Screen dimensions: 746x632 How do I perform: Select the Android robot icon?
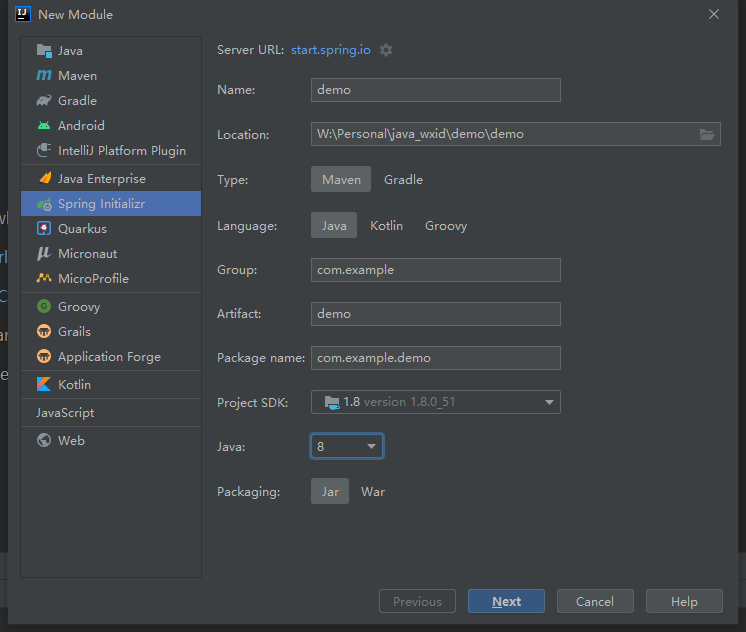click(x=44, y=126)
